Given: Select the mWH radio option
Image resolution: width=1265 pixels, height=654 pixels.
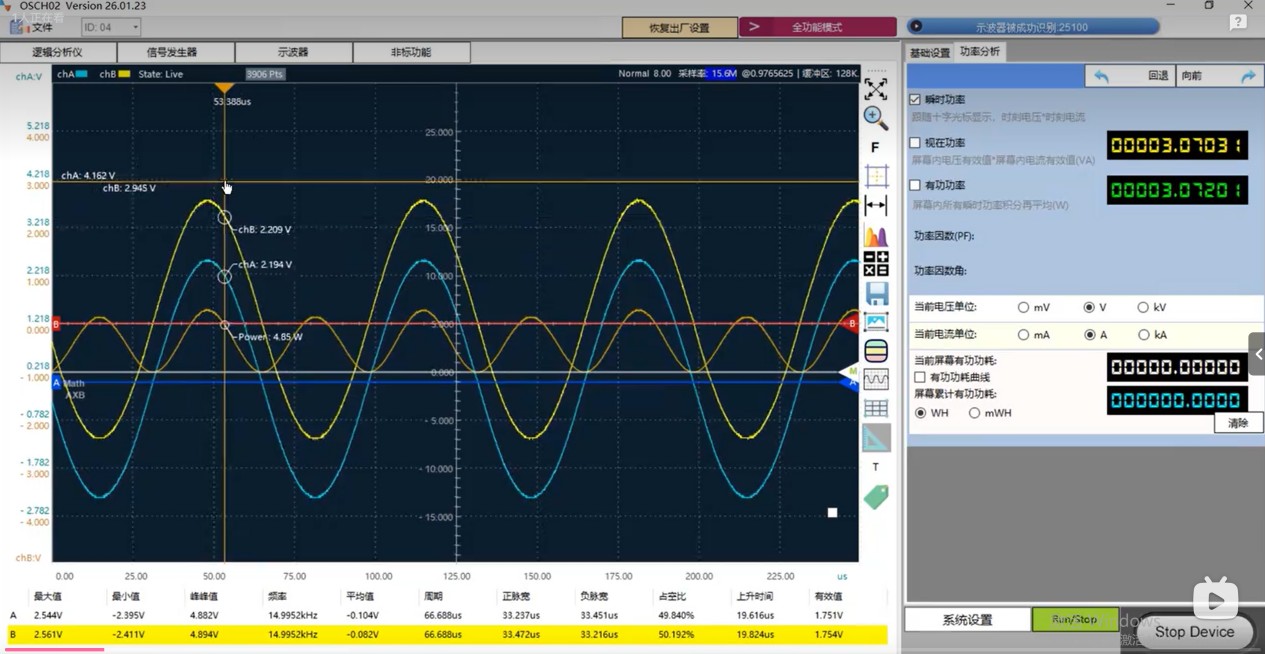Looking at the screenshot, I should [x=974, y=413].
